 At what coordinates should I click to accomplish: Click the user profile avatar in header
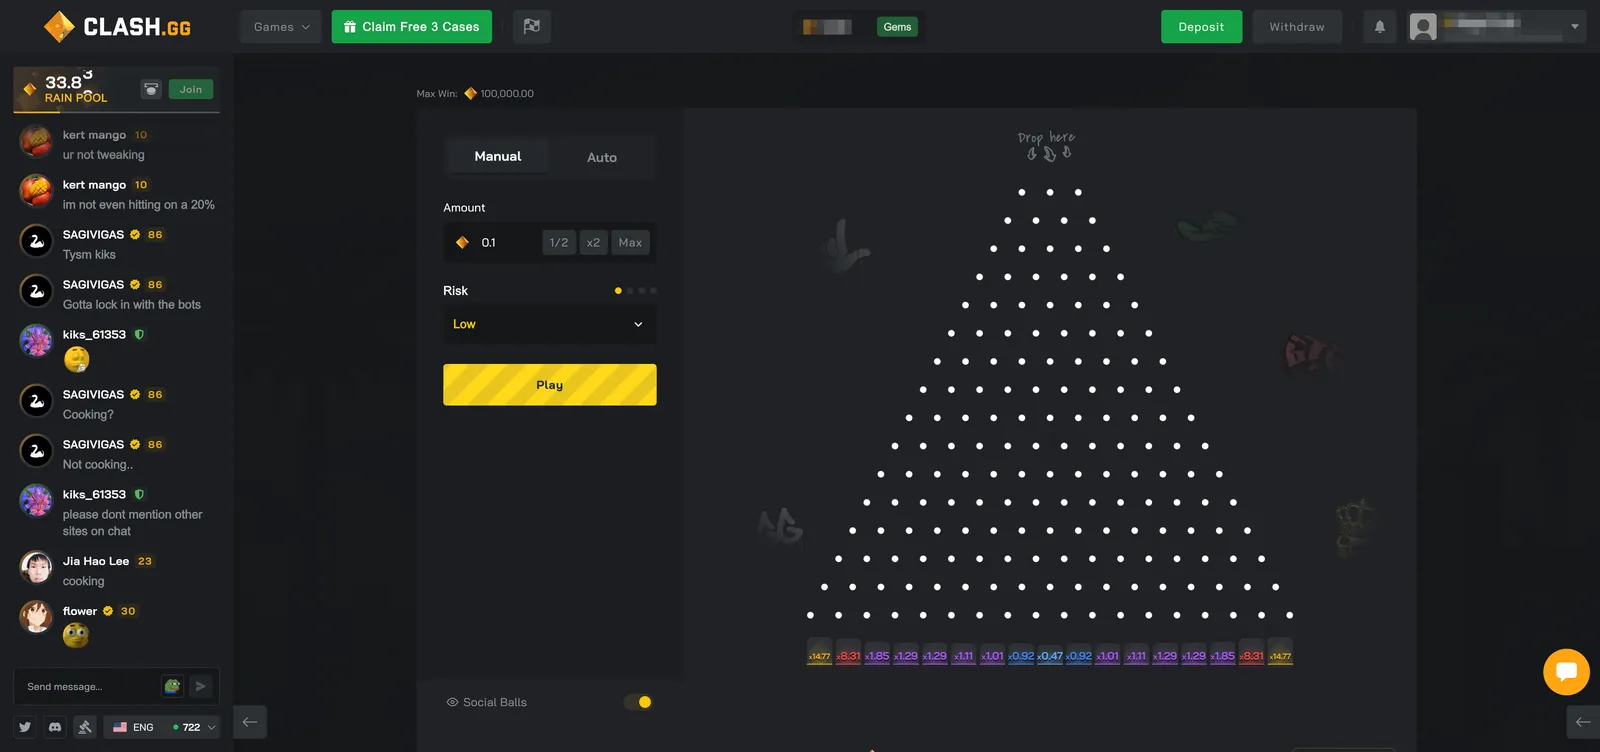coord(1423,27)
